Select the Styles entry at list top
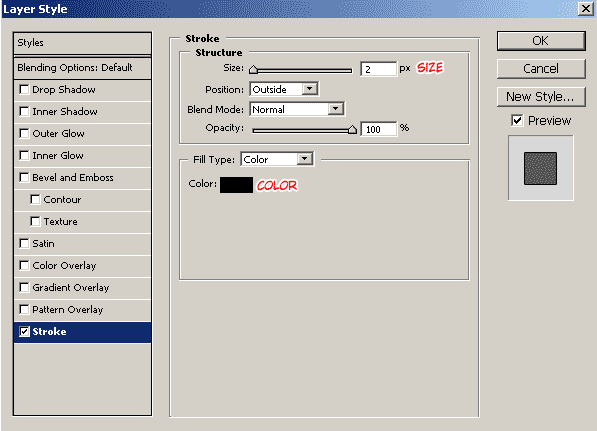Viewport: 597px width, 431px height. pos(83,43)
